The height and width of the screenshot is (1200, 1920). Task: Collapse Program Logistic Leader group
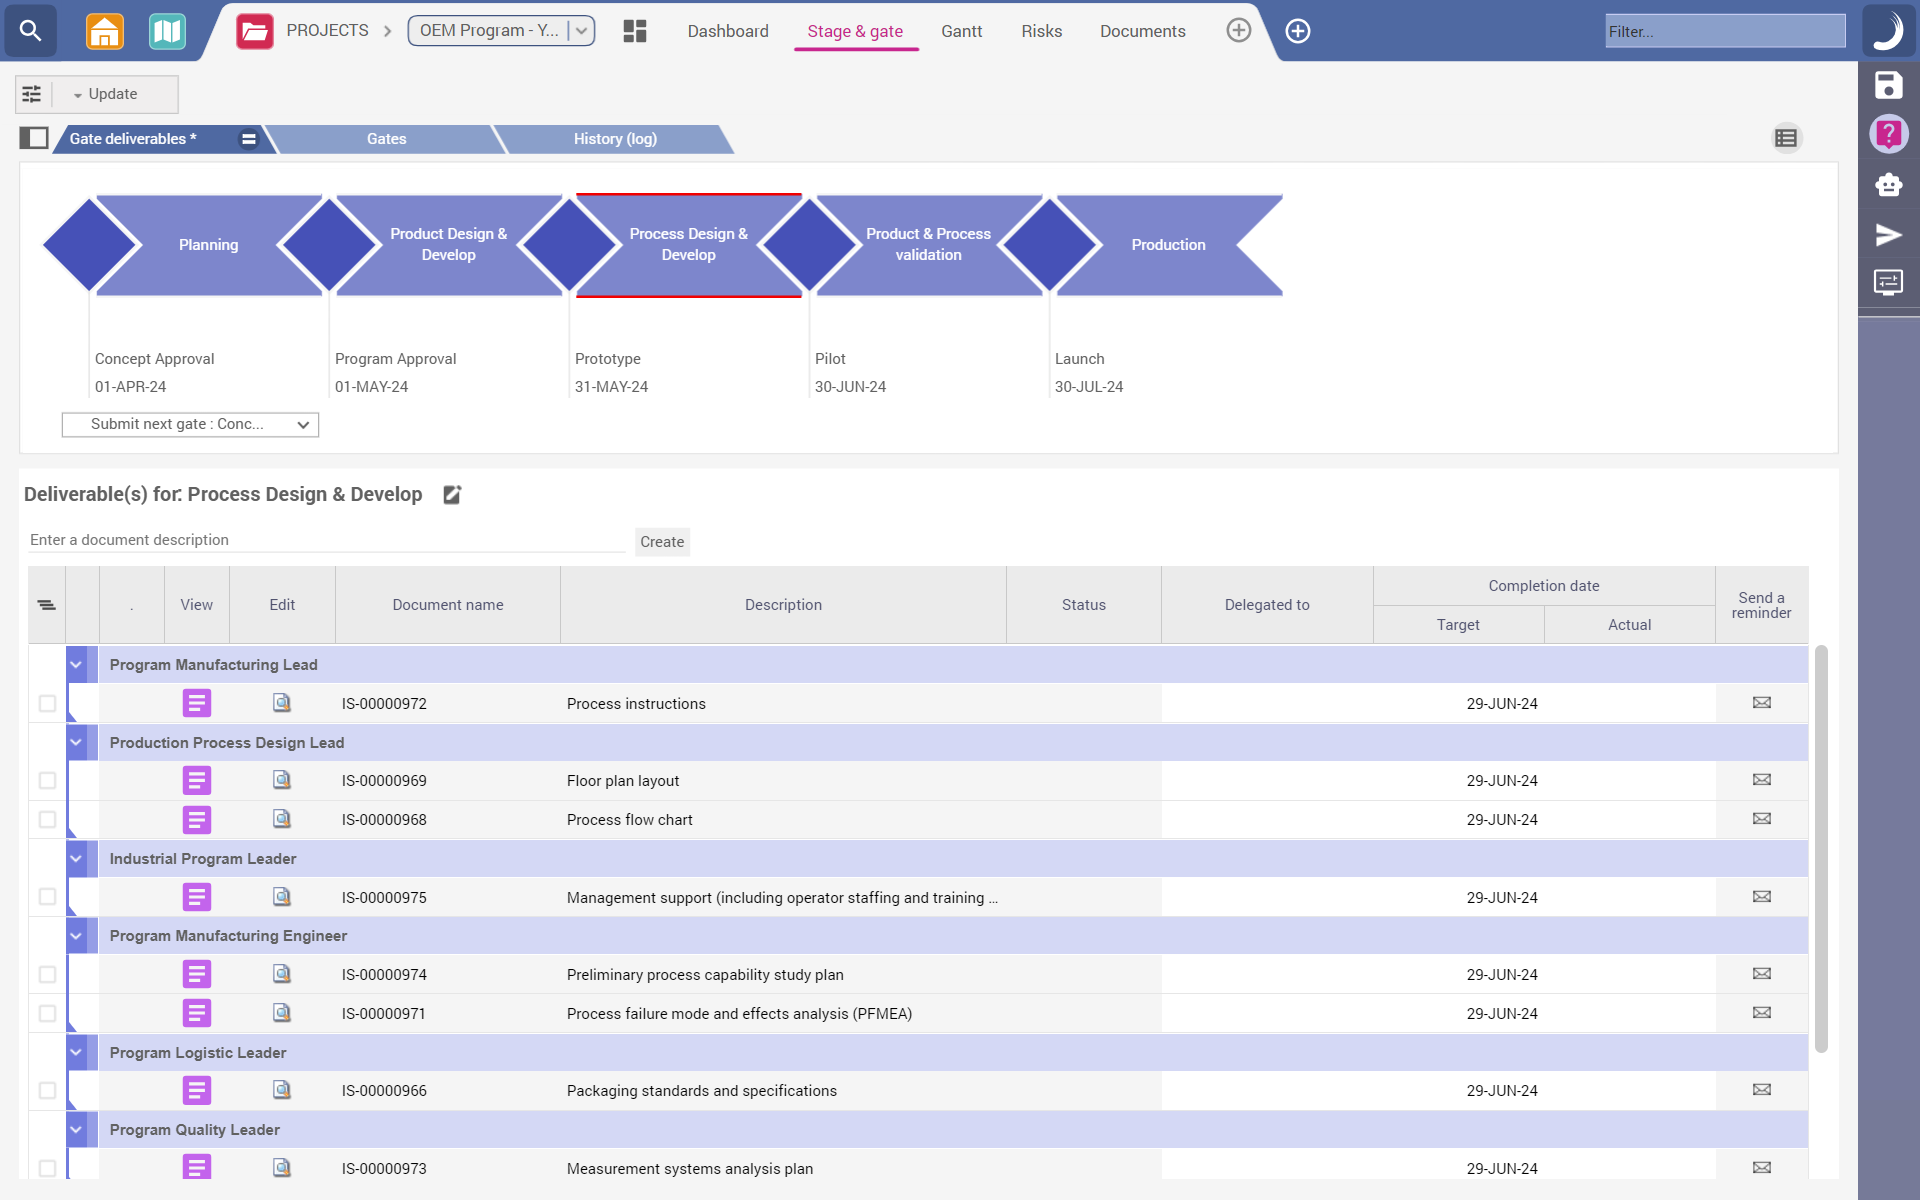[76, 1052]
